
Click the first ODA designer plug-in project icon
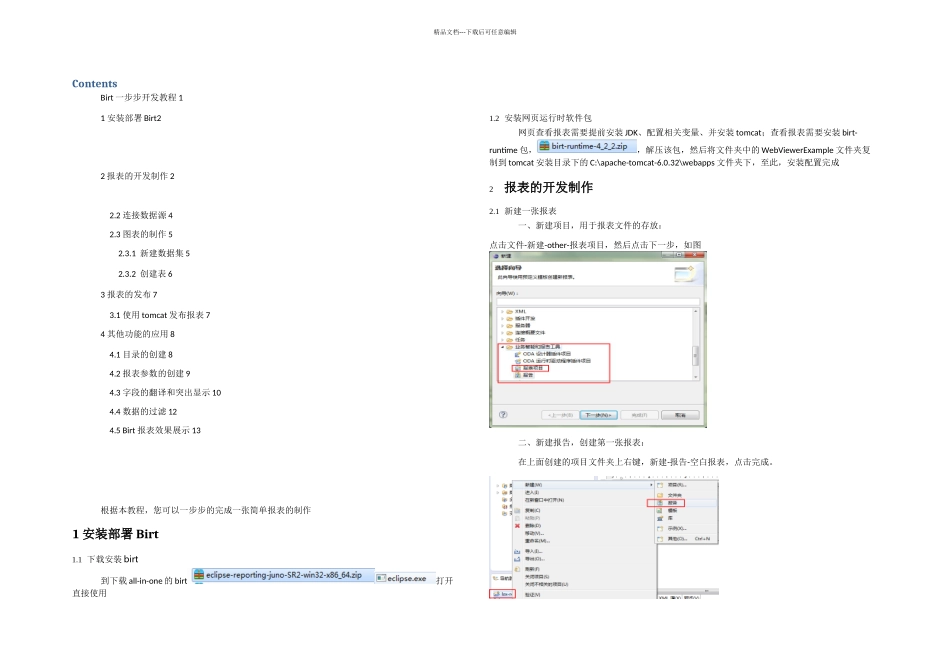[517, 354]
